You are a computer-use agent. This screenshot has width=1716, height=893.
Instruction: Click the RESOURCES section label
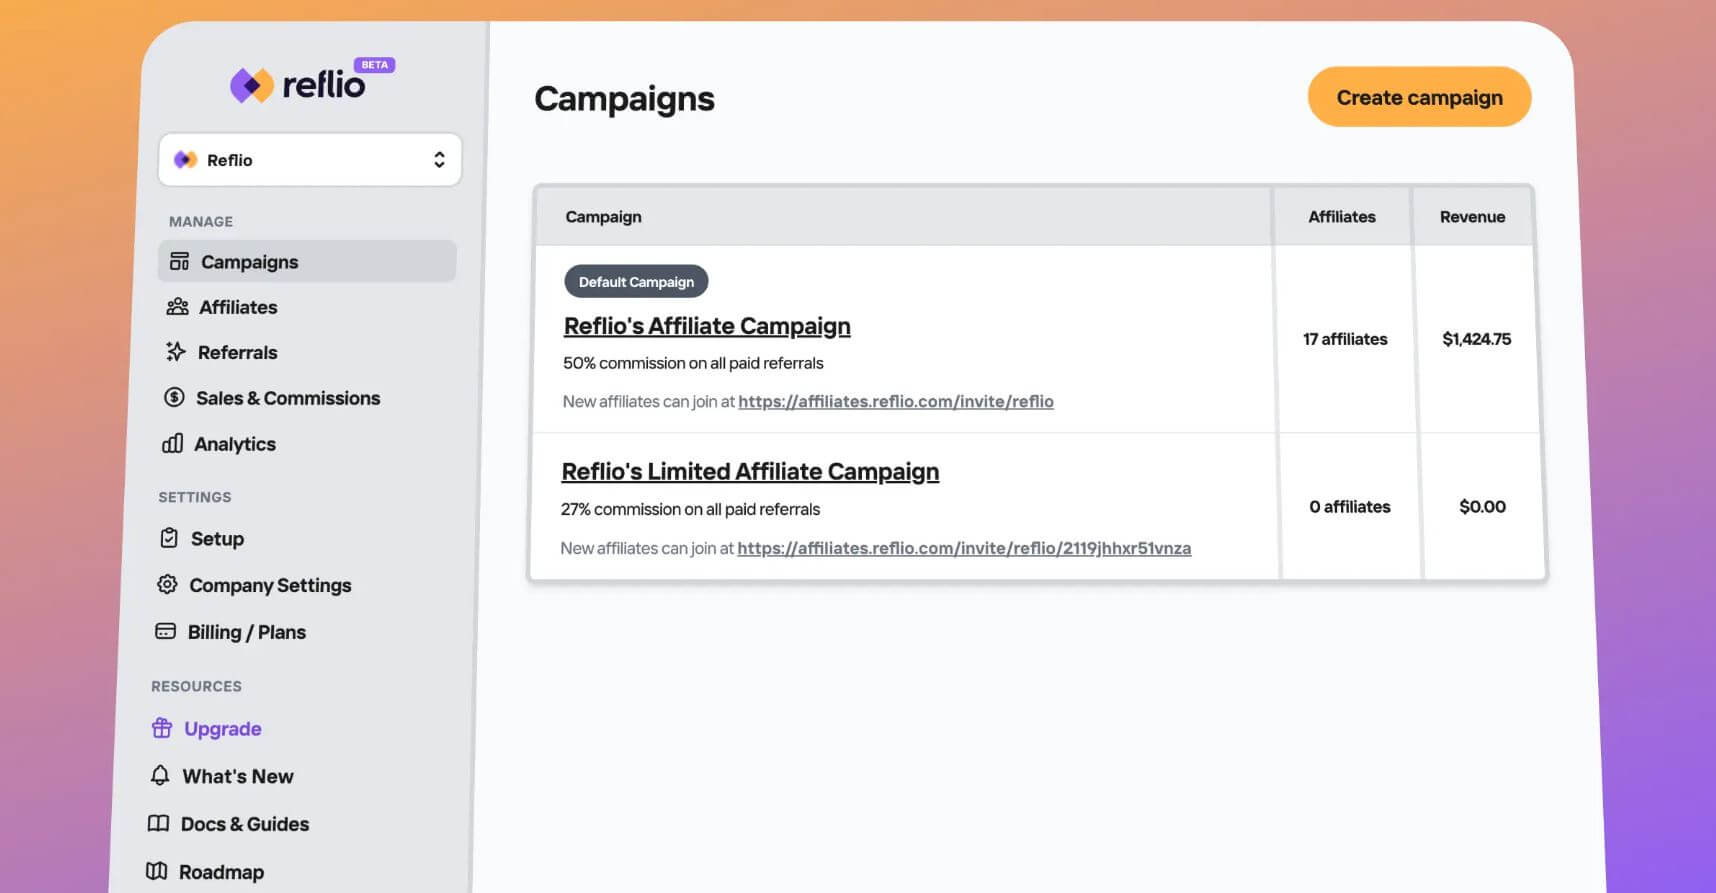196,686
